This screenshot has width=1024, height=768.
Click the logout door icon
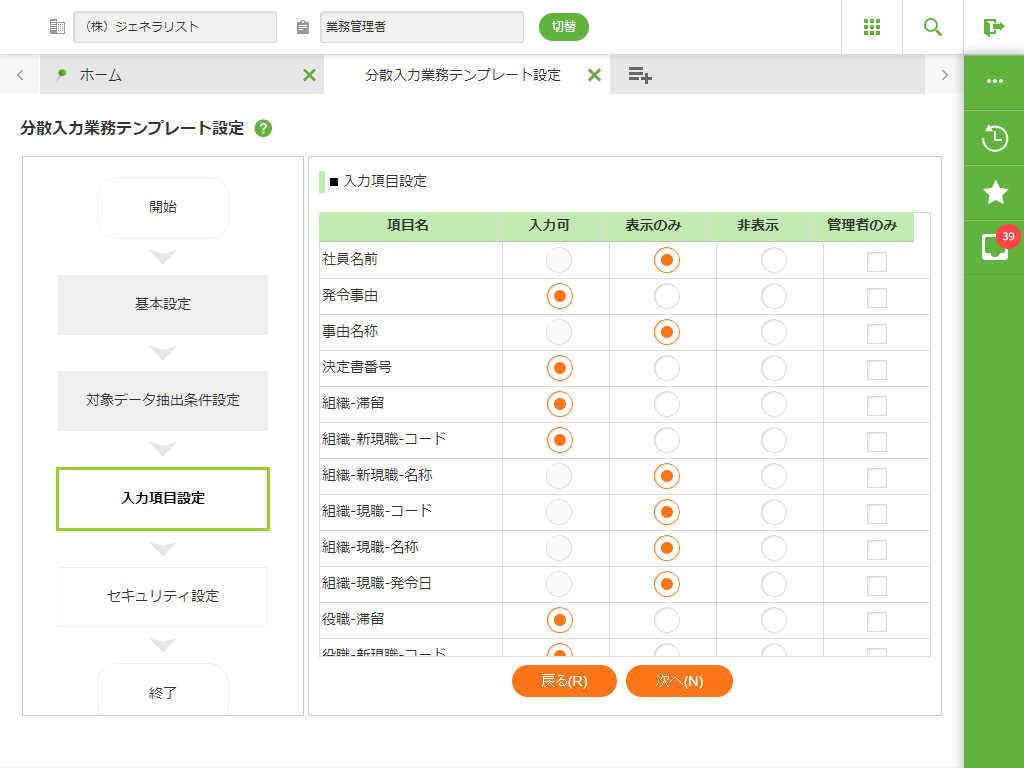pos(993,27)
